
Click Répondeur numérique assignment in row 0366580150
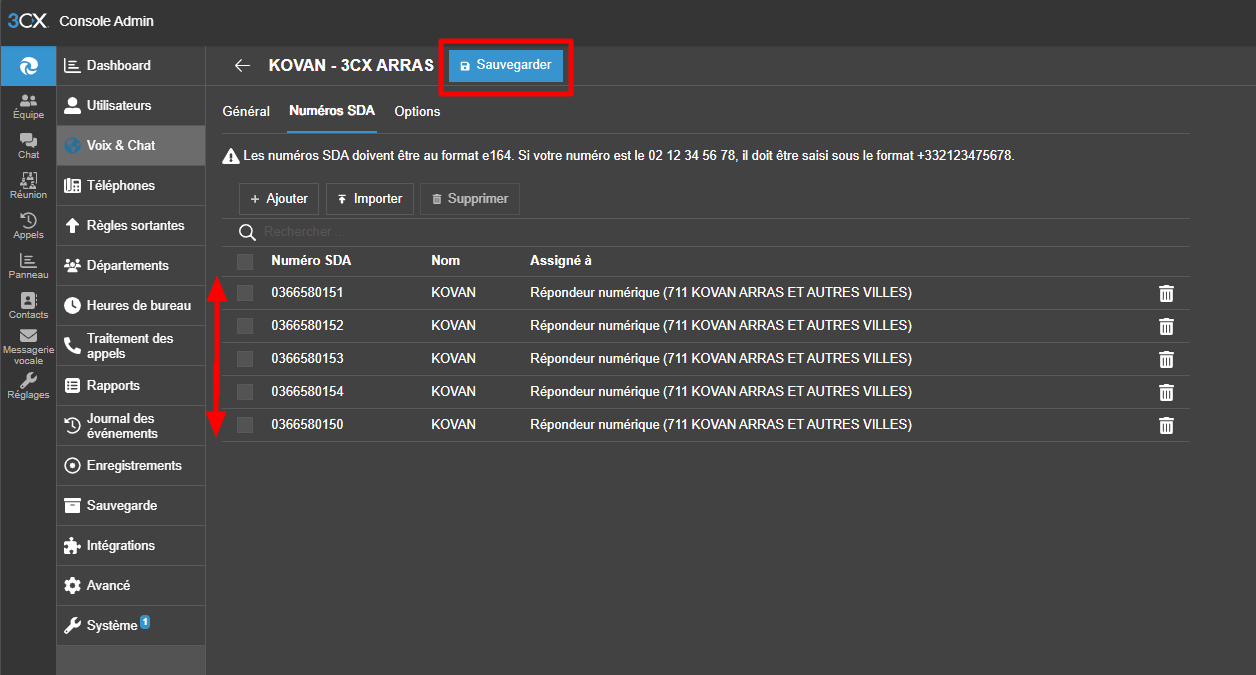(x=721, y=425)
